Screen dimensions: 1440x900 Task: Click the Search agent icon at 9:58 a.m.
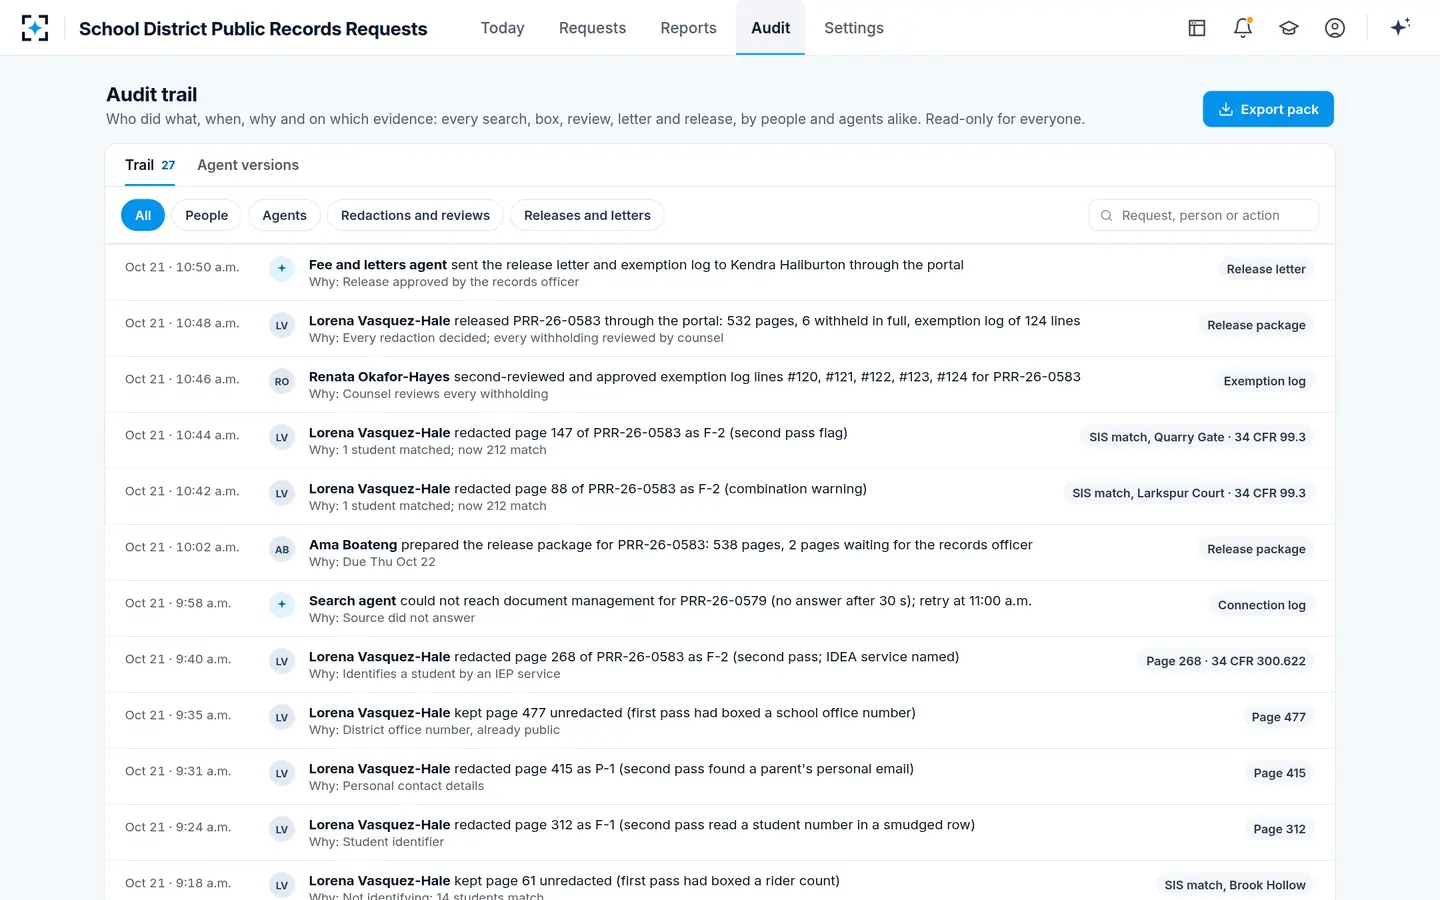(x=282, y=605)
